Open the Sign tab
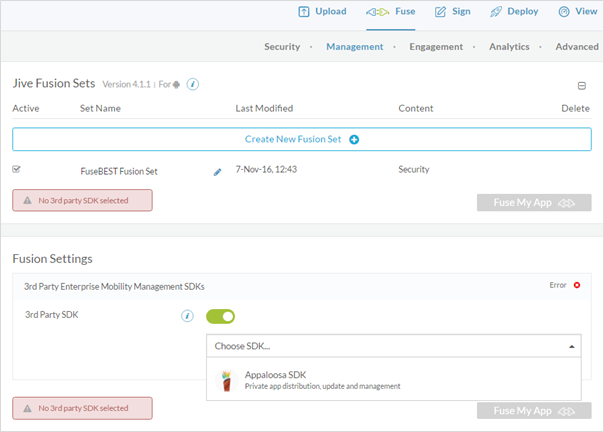 coord(453,12)
